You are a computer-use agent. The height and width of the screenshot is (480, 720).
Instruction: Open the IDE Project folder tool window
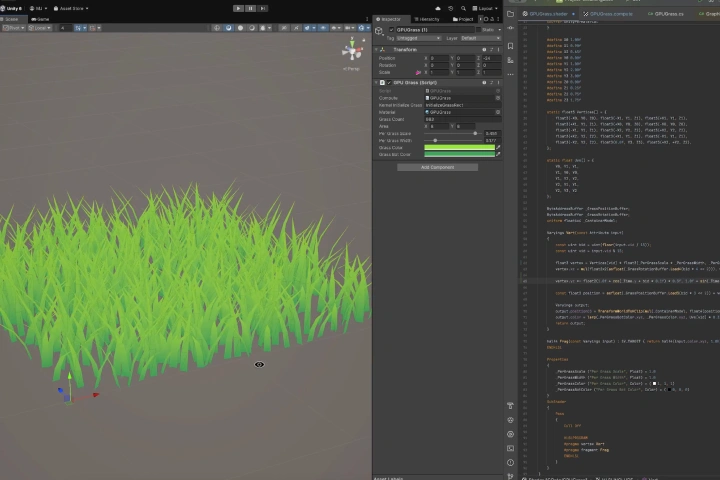pyautogui.click(x=510, y=14)
